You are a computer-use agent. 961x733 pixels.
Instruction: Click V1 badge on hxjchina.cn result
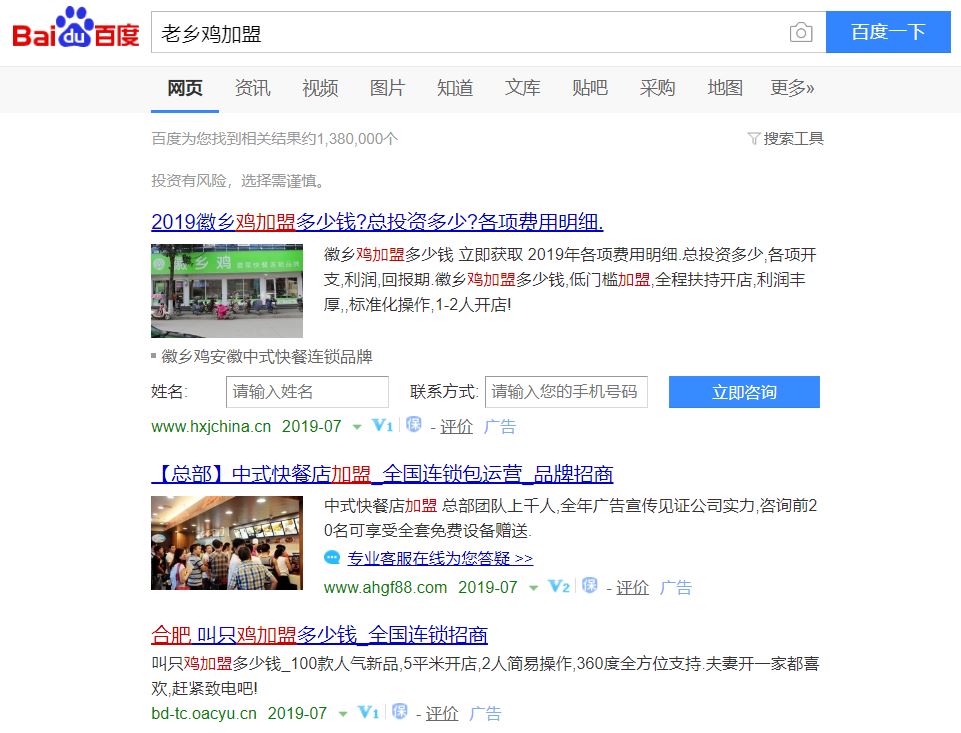click(x=382, y=425)
